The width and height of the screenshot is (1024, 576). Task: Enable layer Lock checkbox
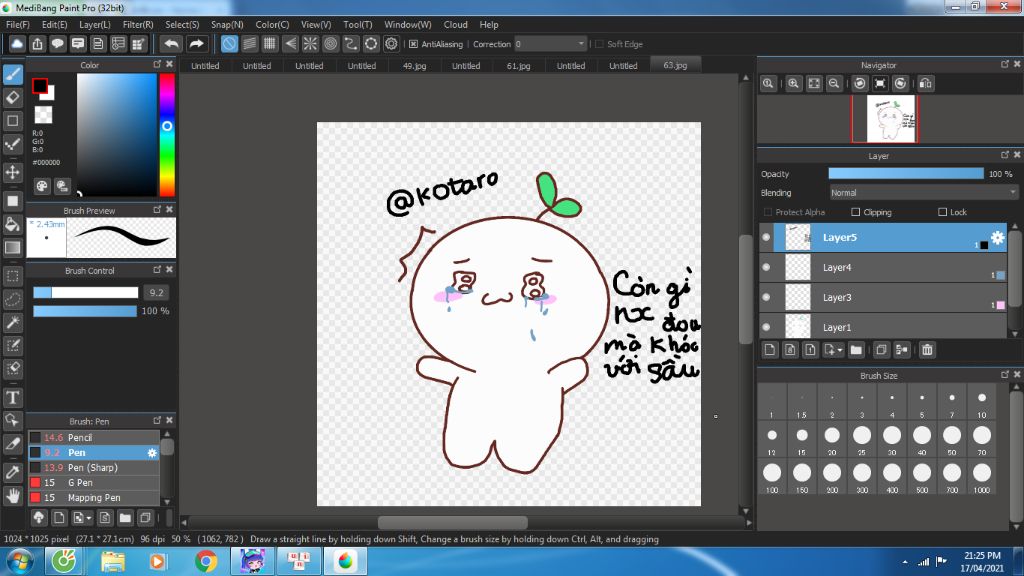pos(942,212)
